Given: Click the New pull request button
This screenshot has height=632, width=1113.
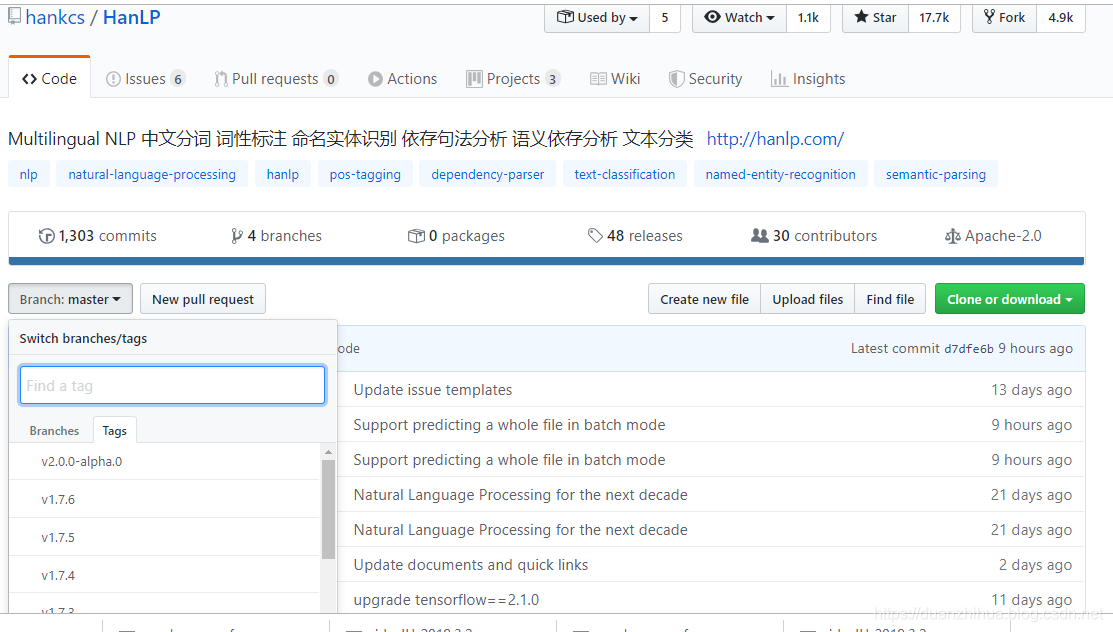Looking at the screenshot, I should 202,298.
